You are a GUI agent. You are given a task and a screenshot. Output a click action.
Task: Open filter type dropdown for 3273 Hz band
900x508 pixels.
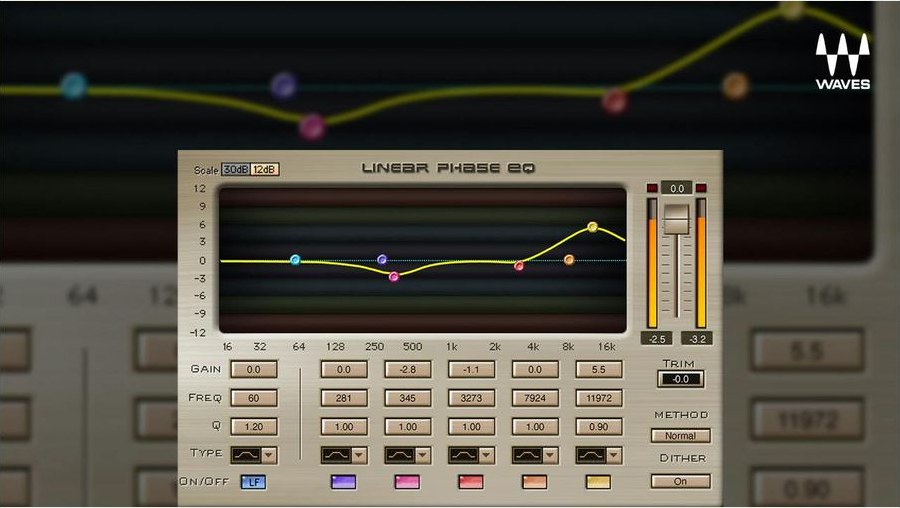coord(487,456)
